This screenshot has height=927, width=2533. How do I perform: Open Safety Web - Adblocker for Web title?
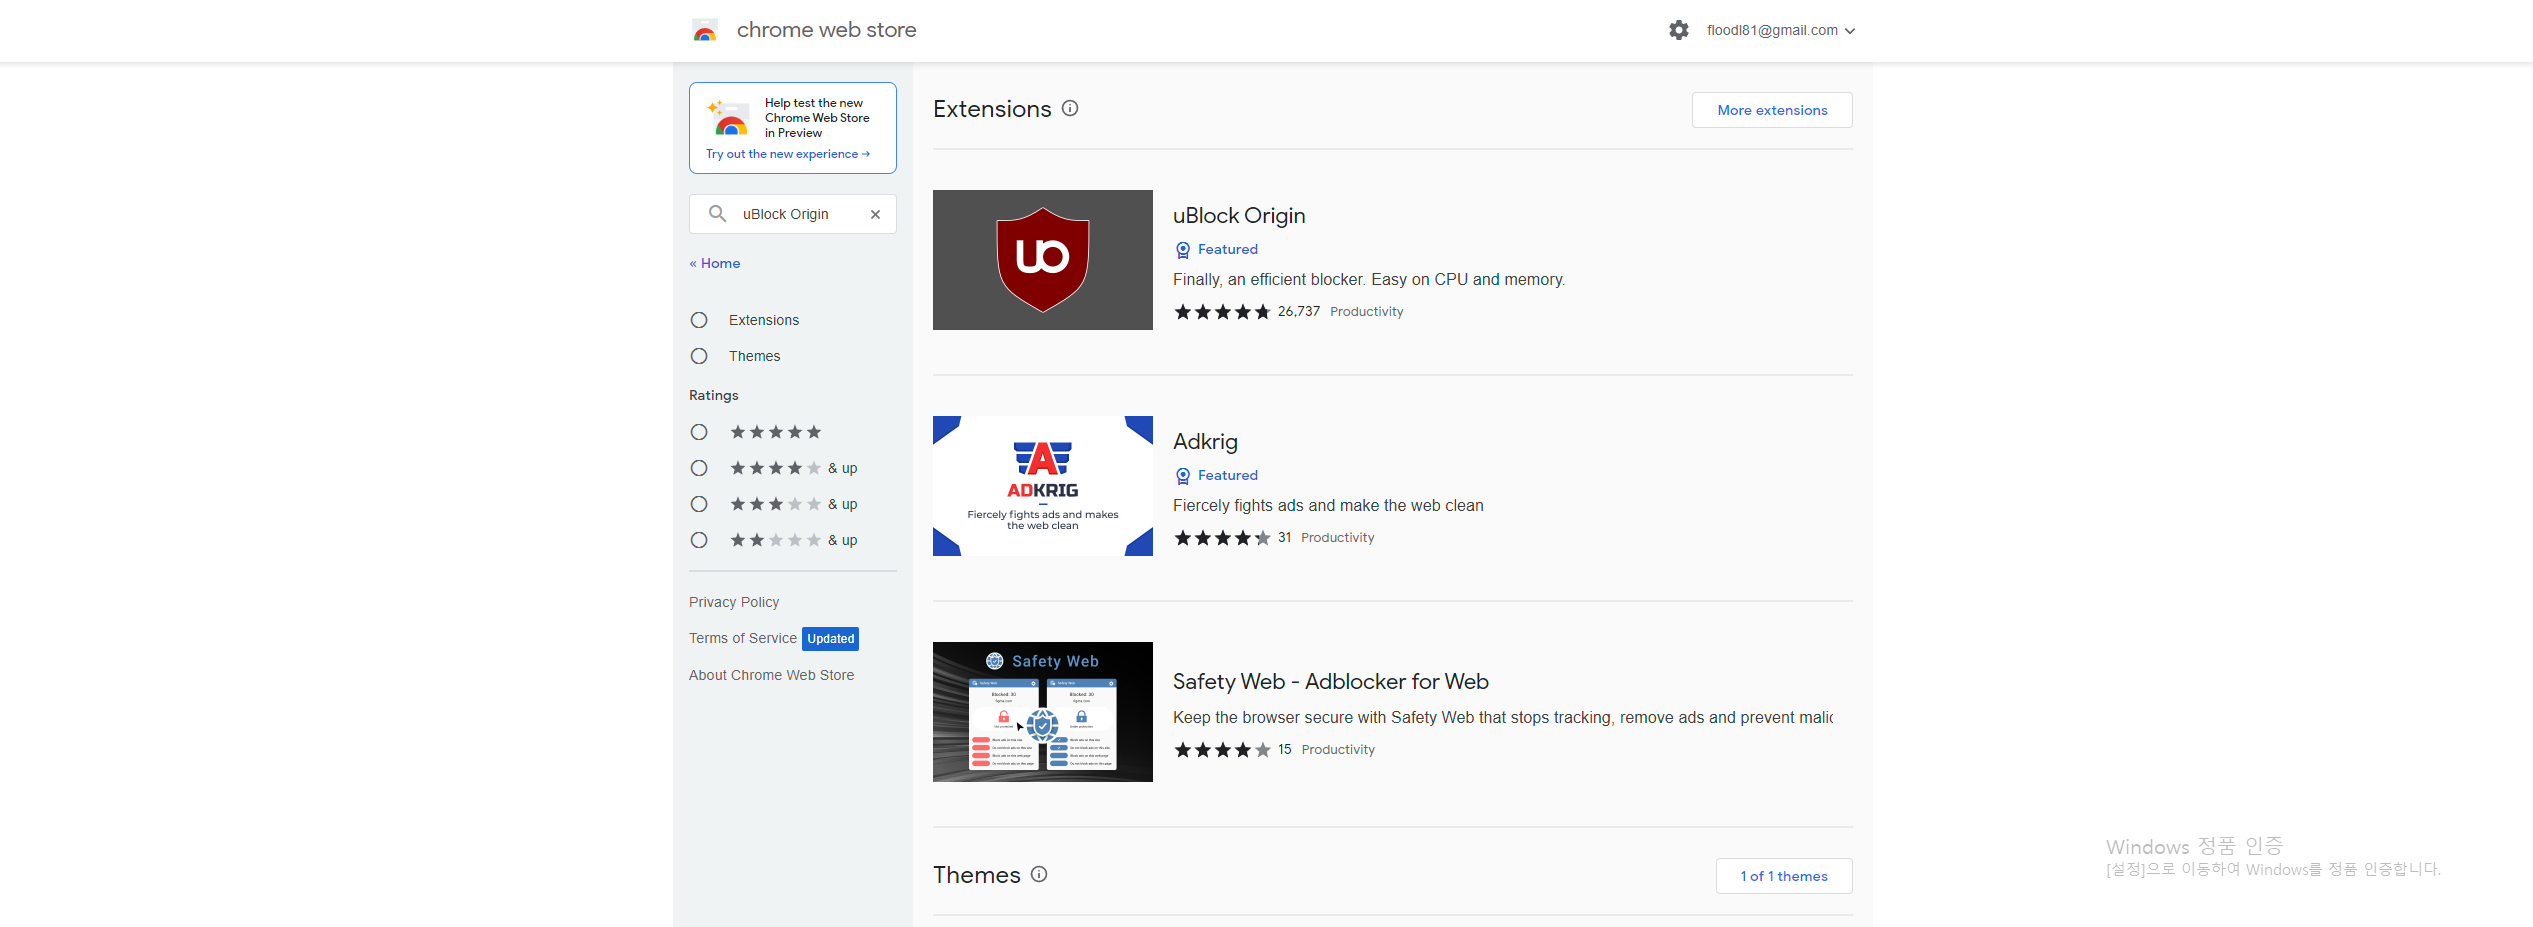click(x=1331, y=682)
